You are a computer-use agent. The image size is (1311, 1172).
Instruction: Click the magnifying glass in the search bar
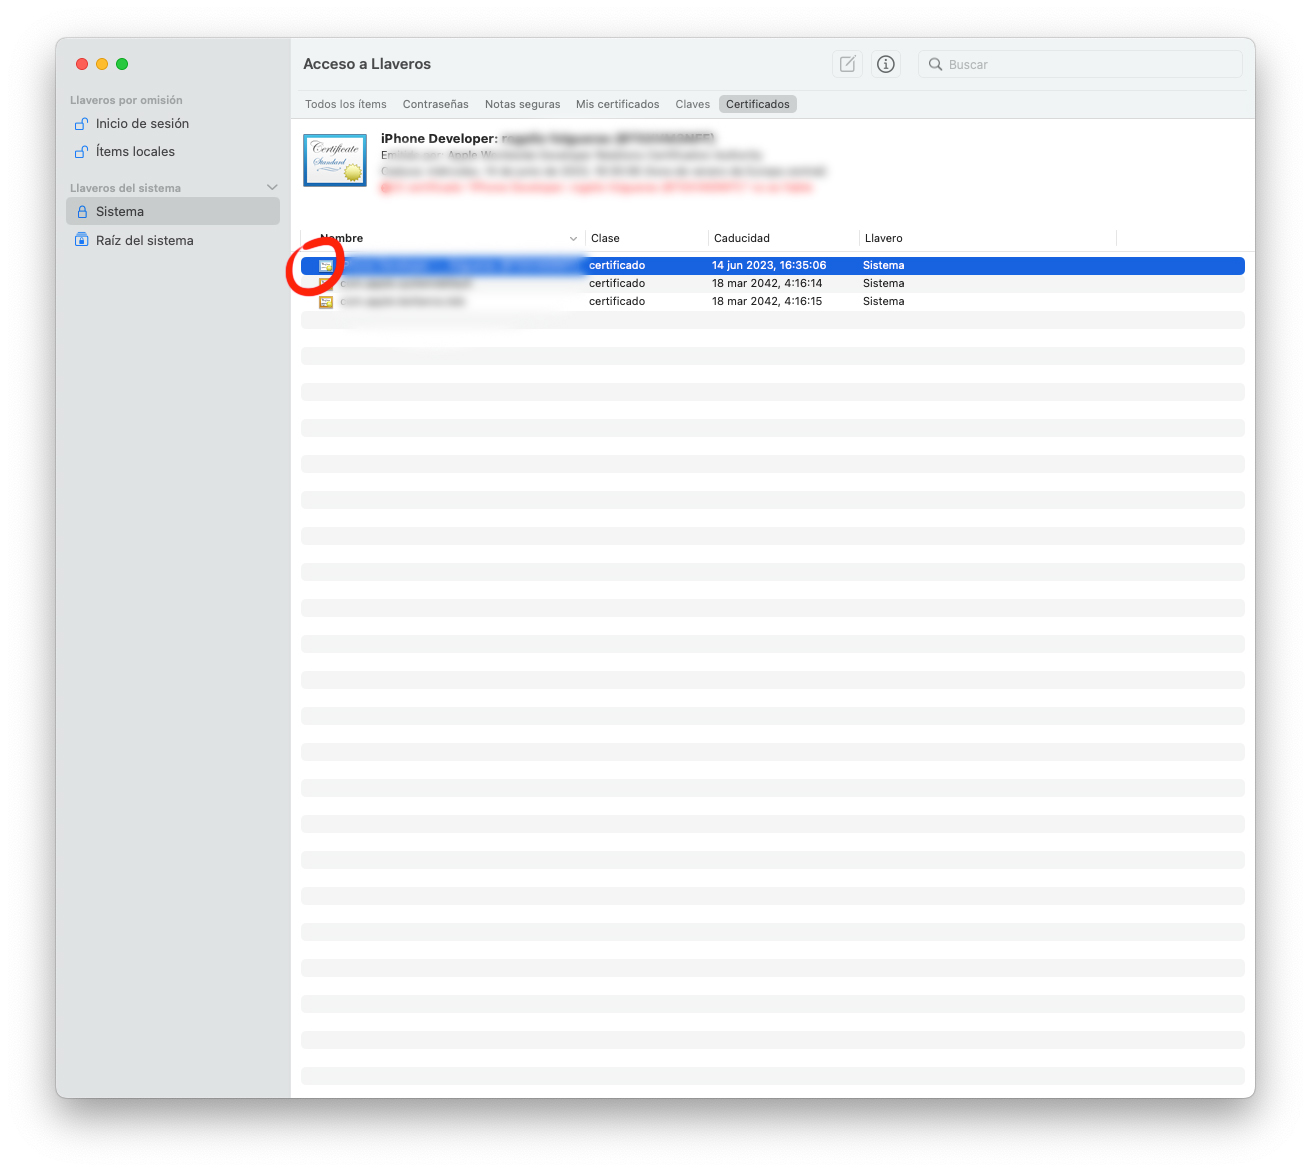point(936,63)
